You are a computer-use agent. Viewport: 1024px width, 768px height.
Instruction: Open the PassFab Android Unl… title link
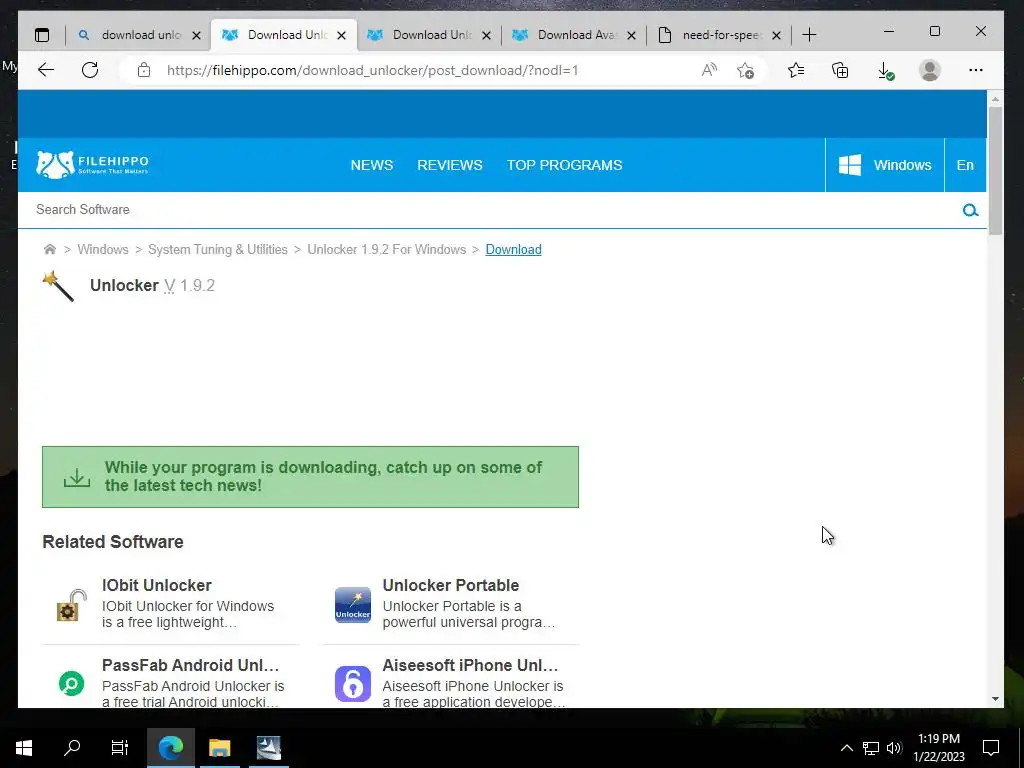coord(190,665)
